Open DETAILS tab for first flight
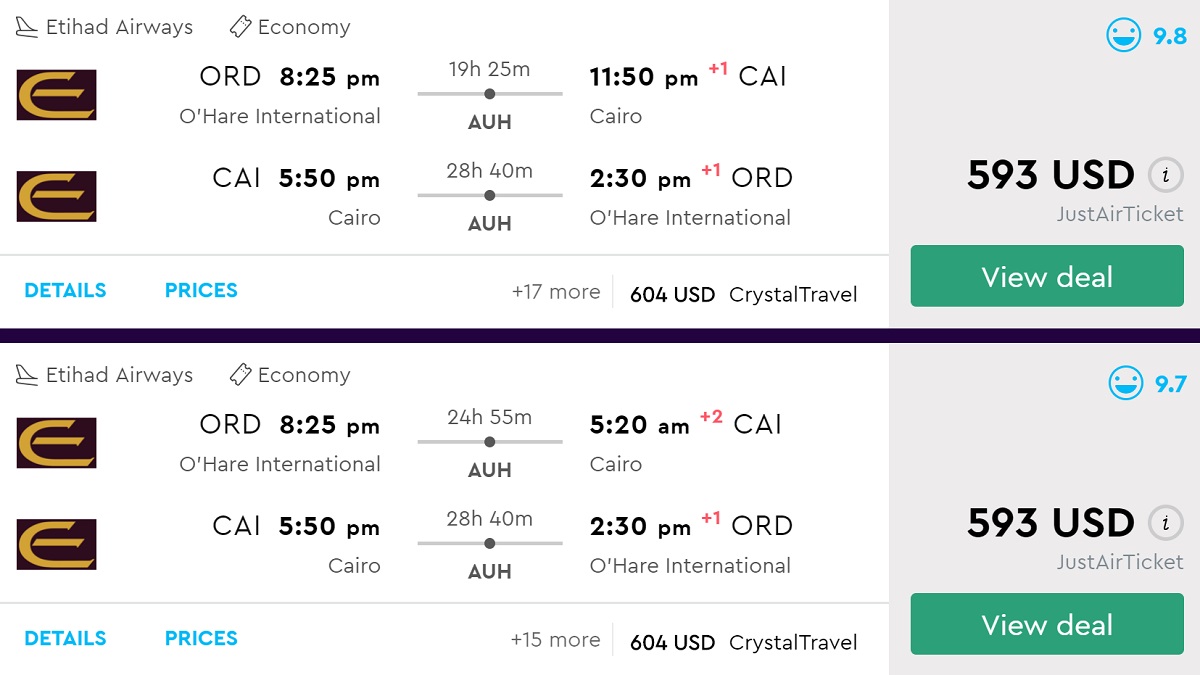The height and width of the screenshot is (675, 1200). pos(65,291)
